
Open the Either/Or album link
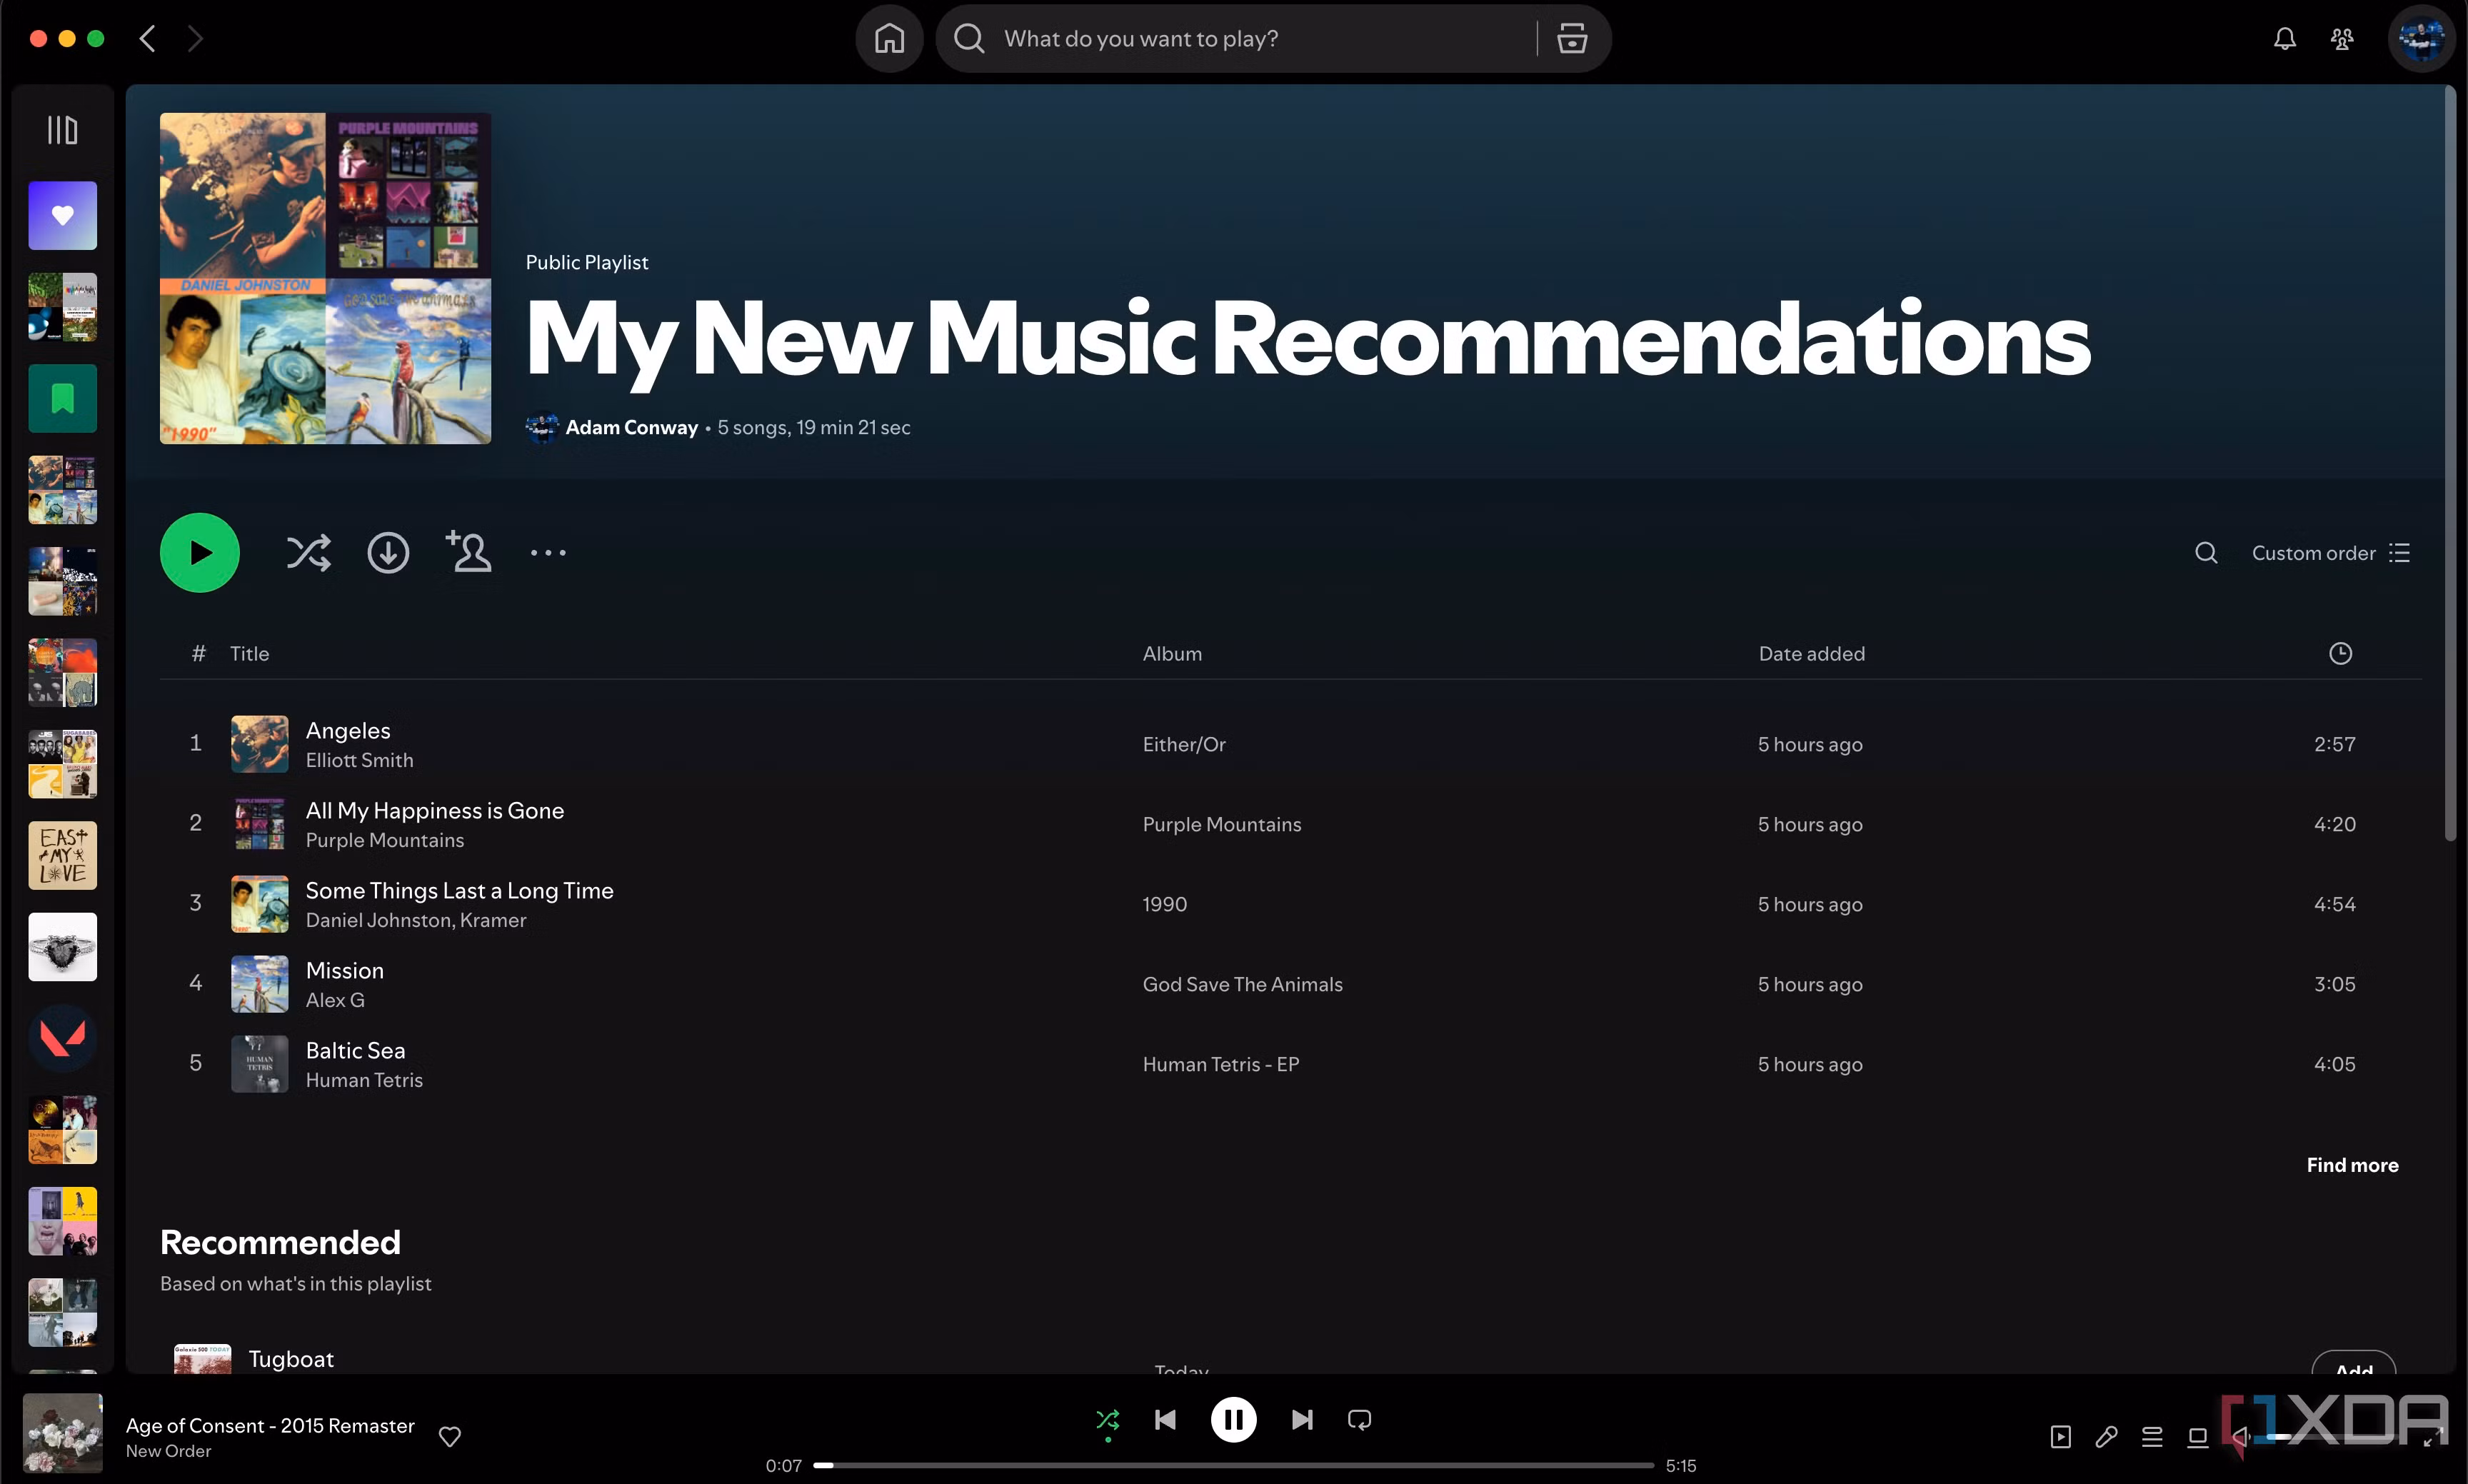pyautogui.click(x=1184, y=744)
